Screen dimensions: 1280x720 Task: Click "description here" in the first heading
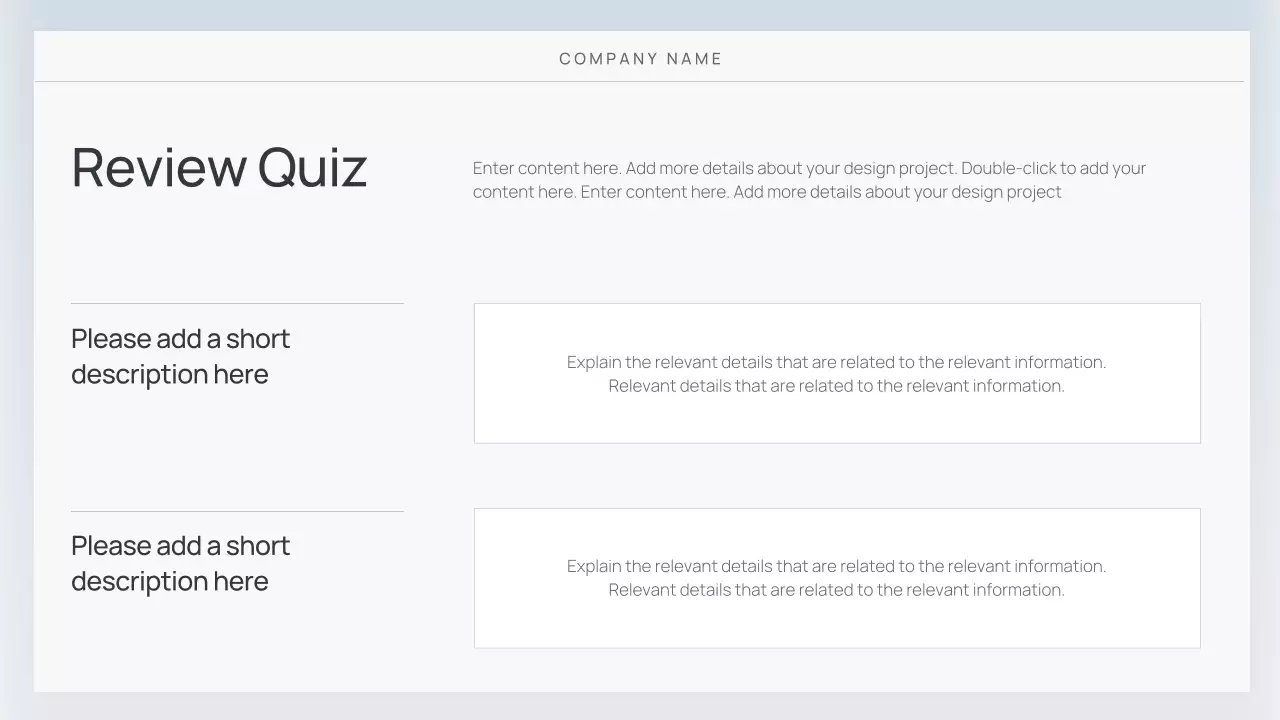170,375
